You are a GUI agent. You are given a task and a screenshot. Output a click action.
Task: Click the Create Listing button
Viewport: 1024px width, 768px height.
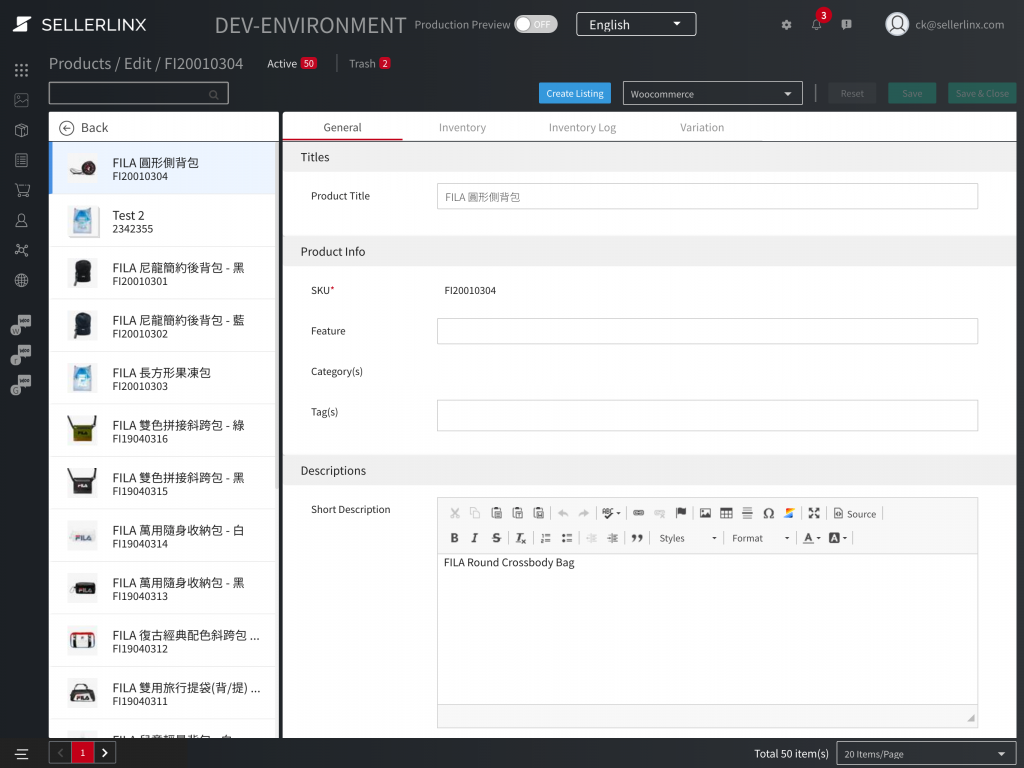click(575, 93)
